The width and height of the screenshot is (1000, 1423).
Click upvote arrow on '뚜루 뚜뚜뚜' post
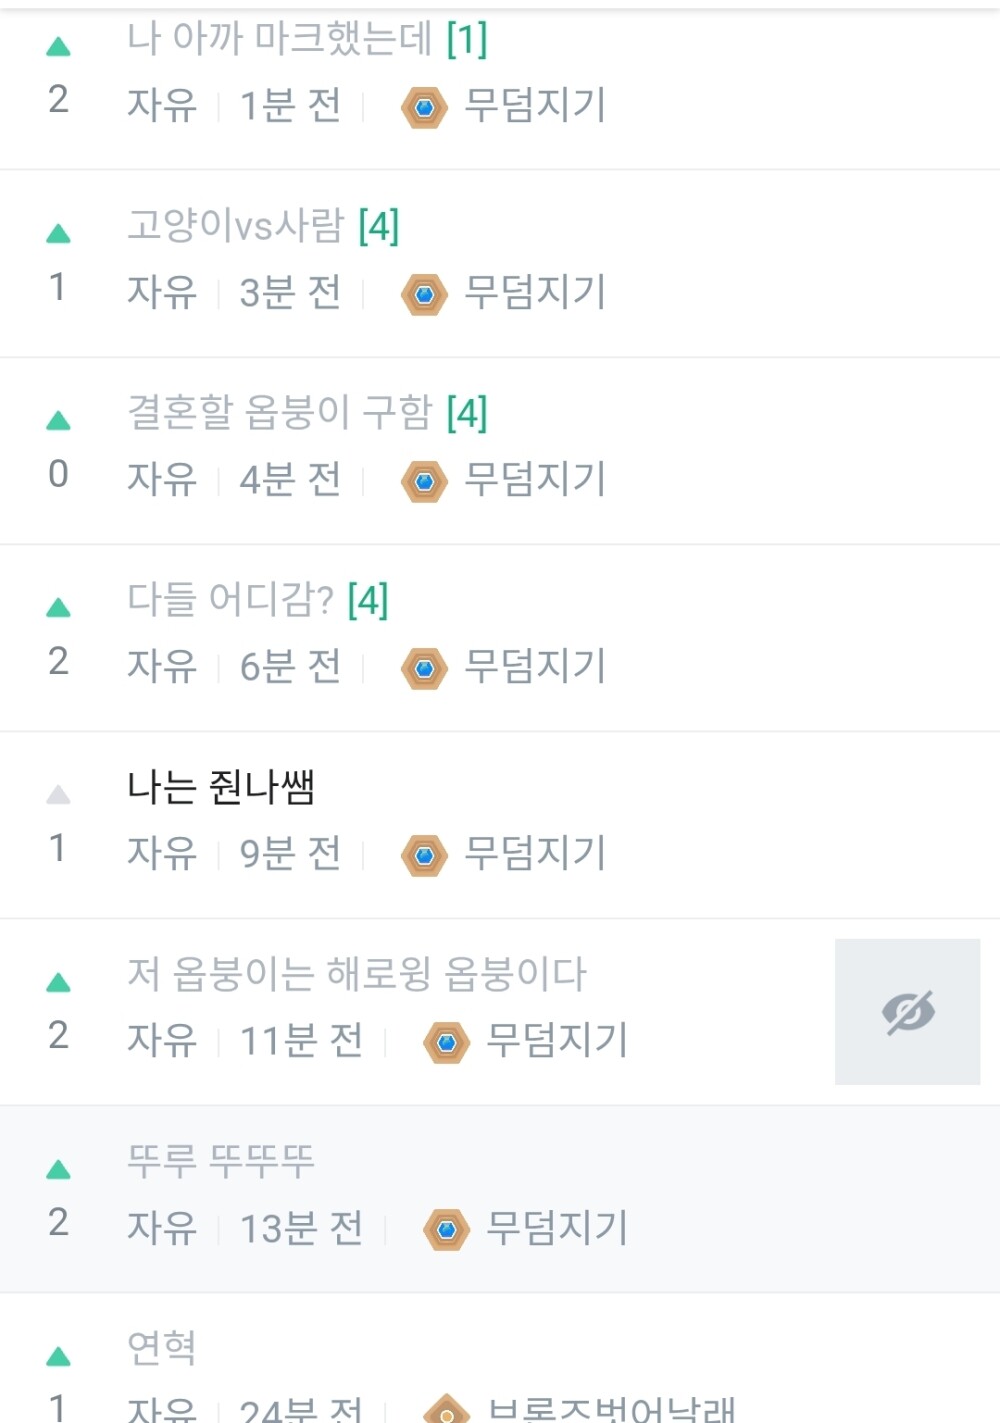coord(58,1170)
